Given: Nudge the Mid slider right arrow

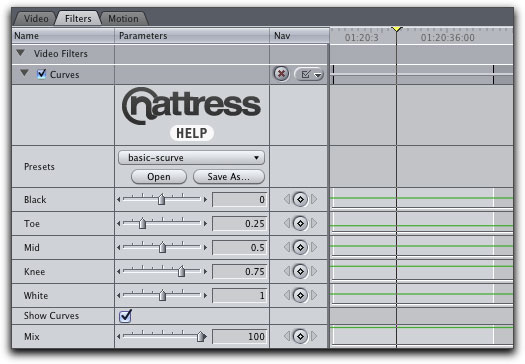Looking at the screenshot, I should click(x=205, y=247).
